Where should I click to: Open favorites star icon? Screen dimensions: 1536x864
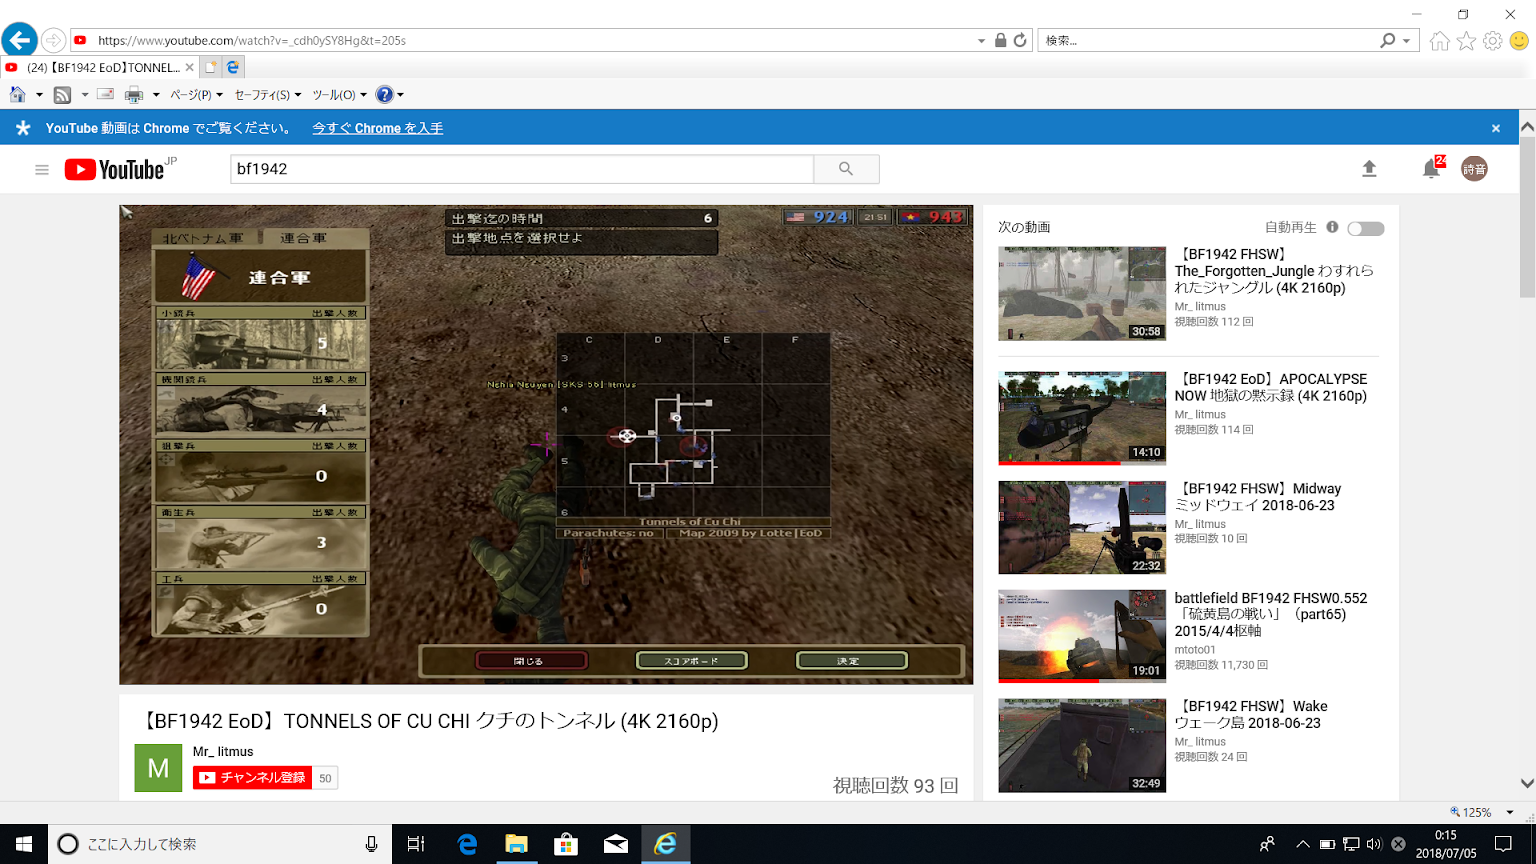tap(1466, 41)
